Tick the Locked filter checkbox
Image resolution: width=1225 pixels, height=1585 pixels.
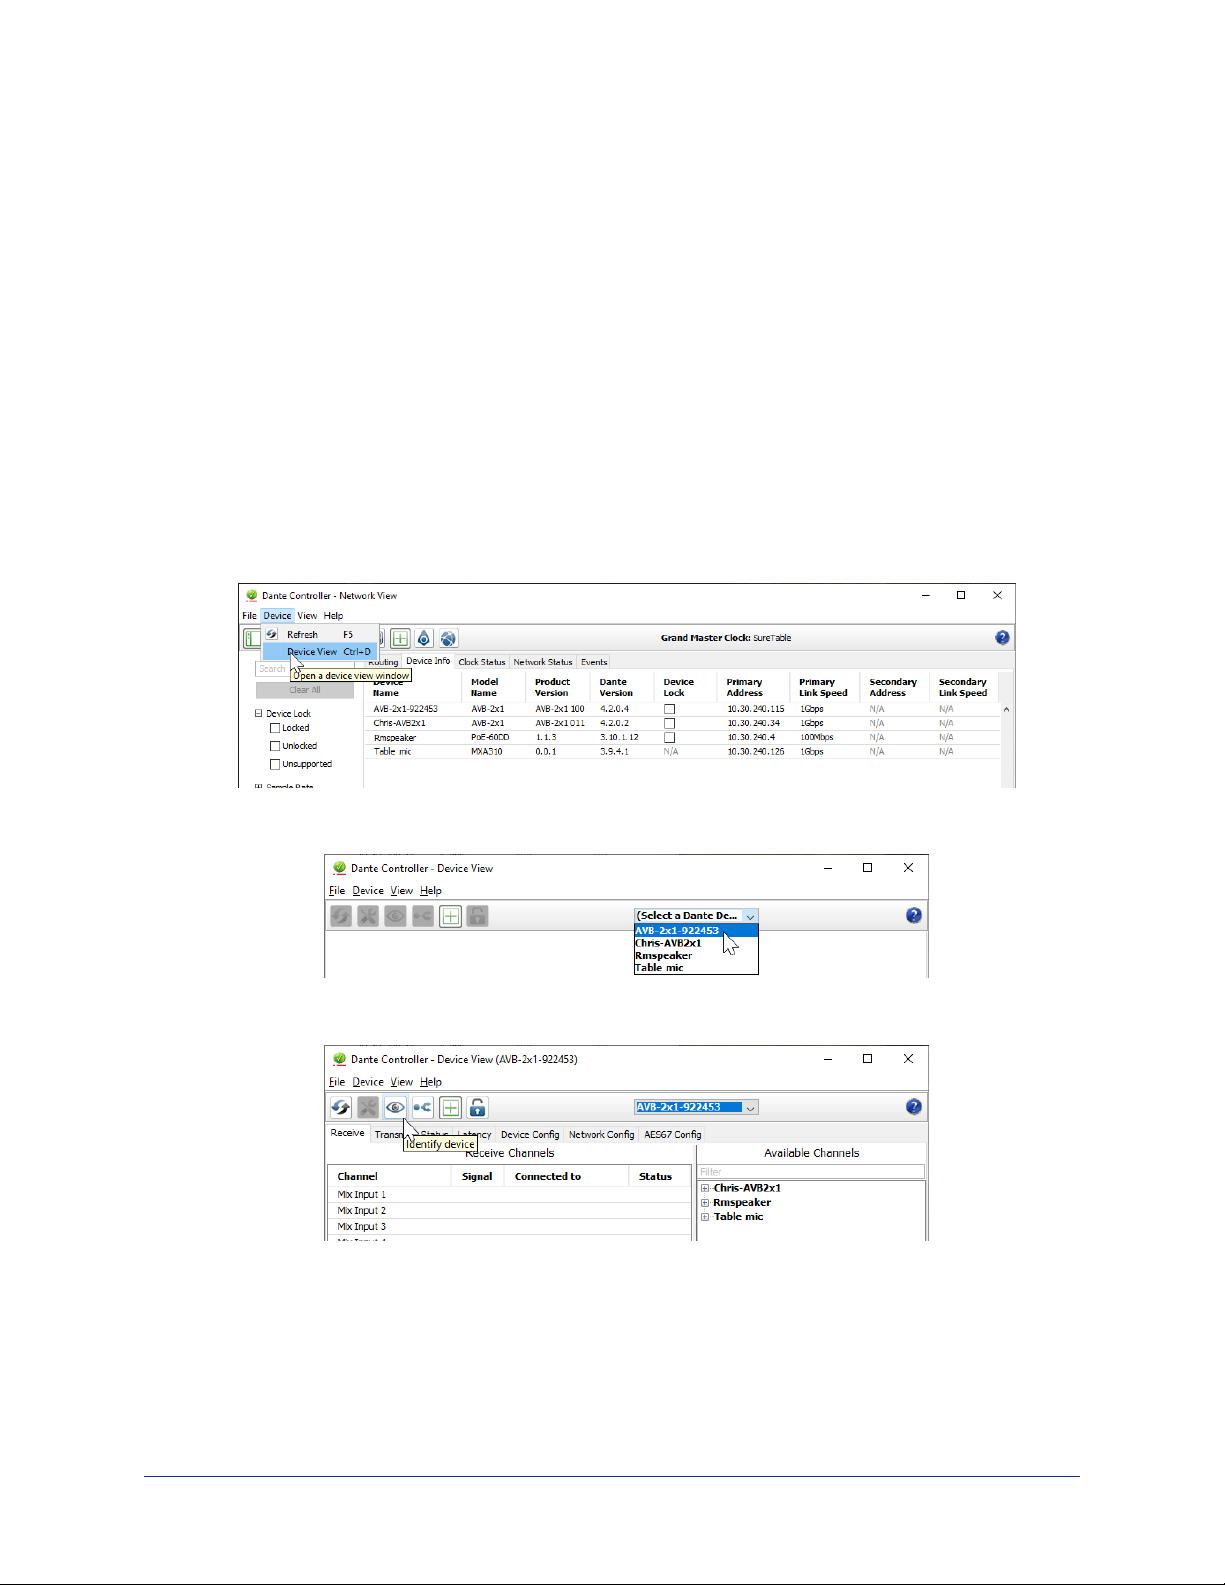click(x=275, y=728)
